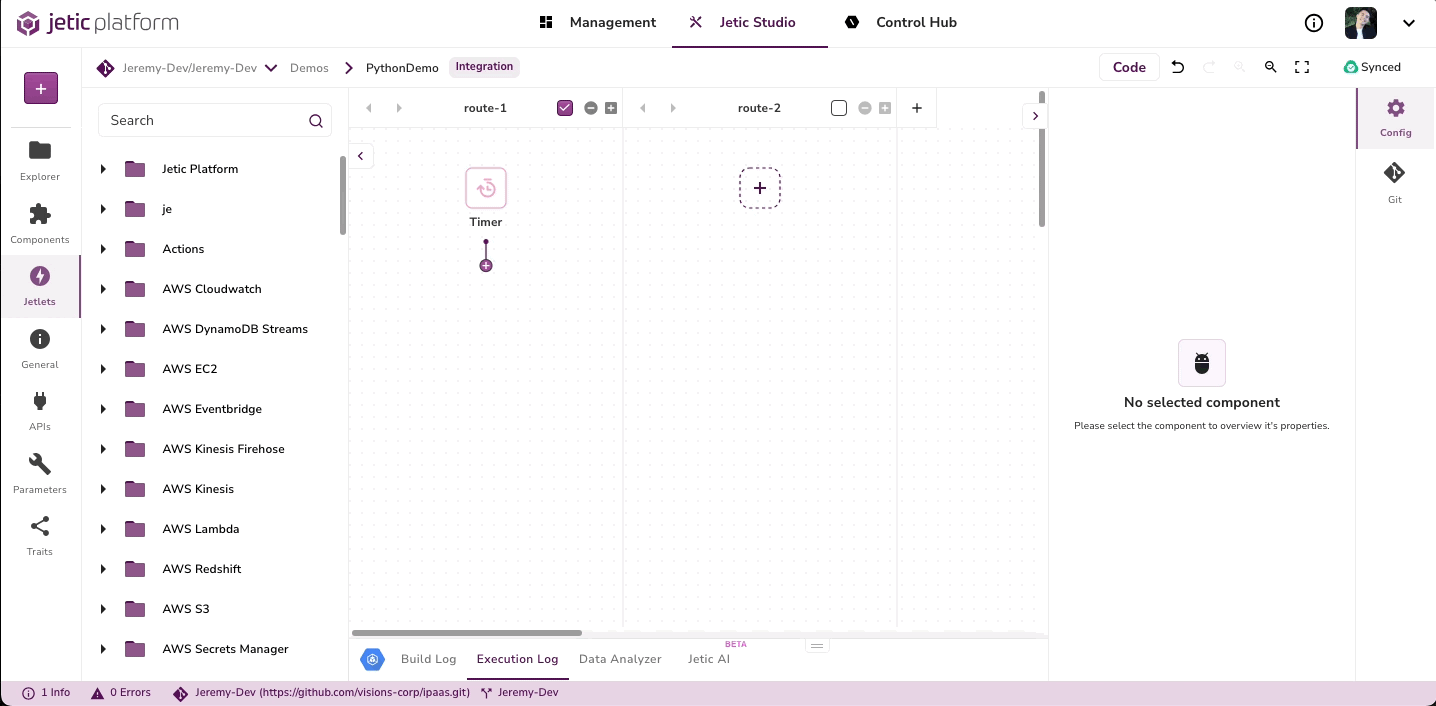Open the Explorer sidebar panel
This screenshot has width=1436, height=706.
40,160
